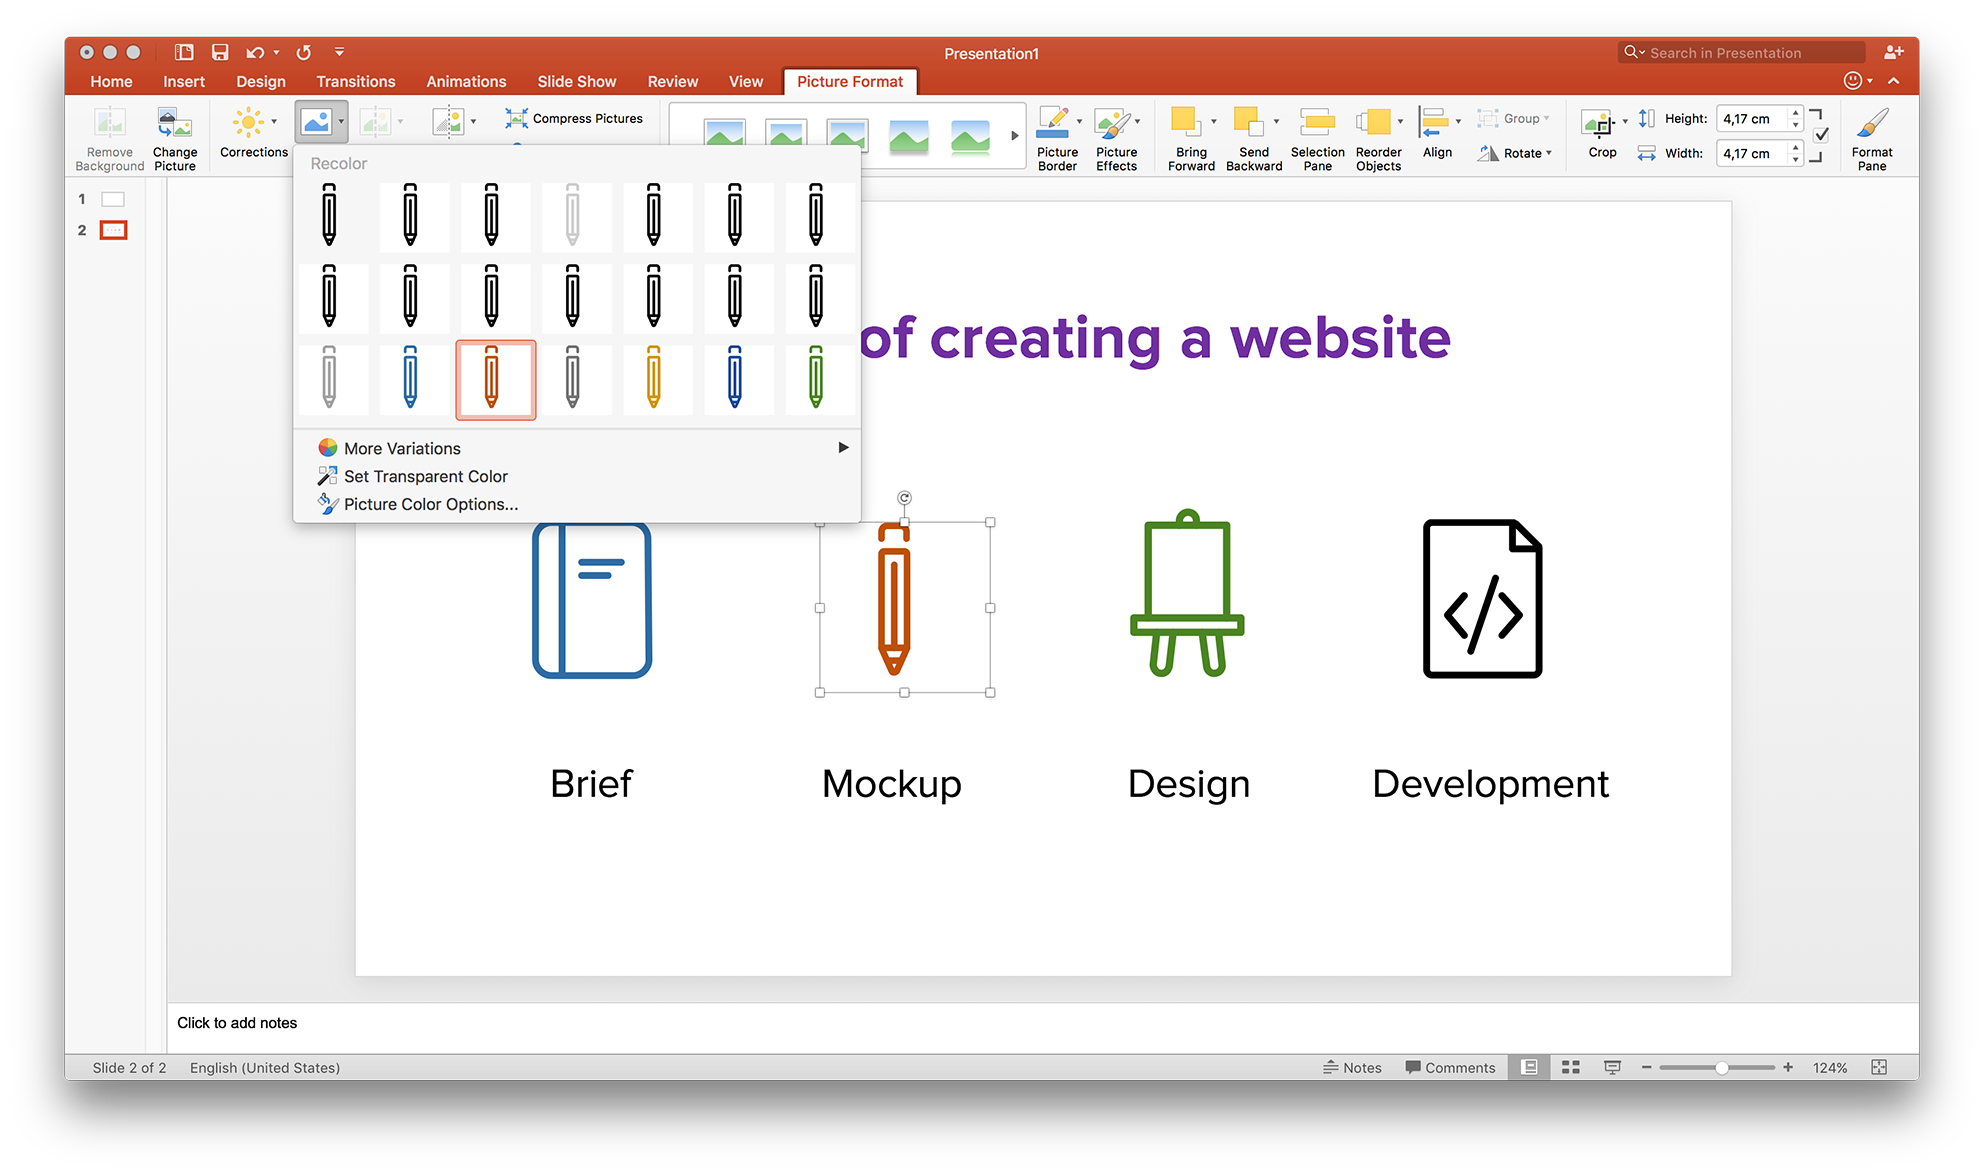This screenshot has width=1984, height=1173.
Task: Open the Rotate dropdown
Action: pos(1516,153)
